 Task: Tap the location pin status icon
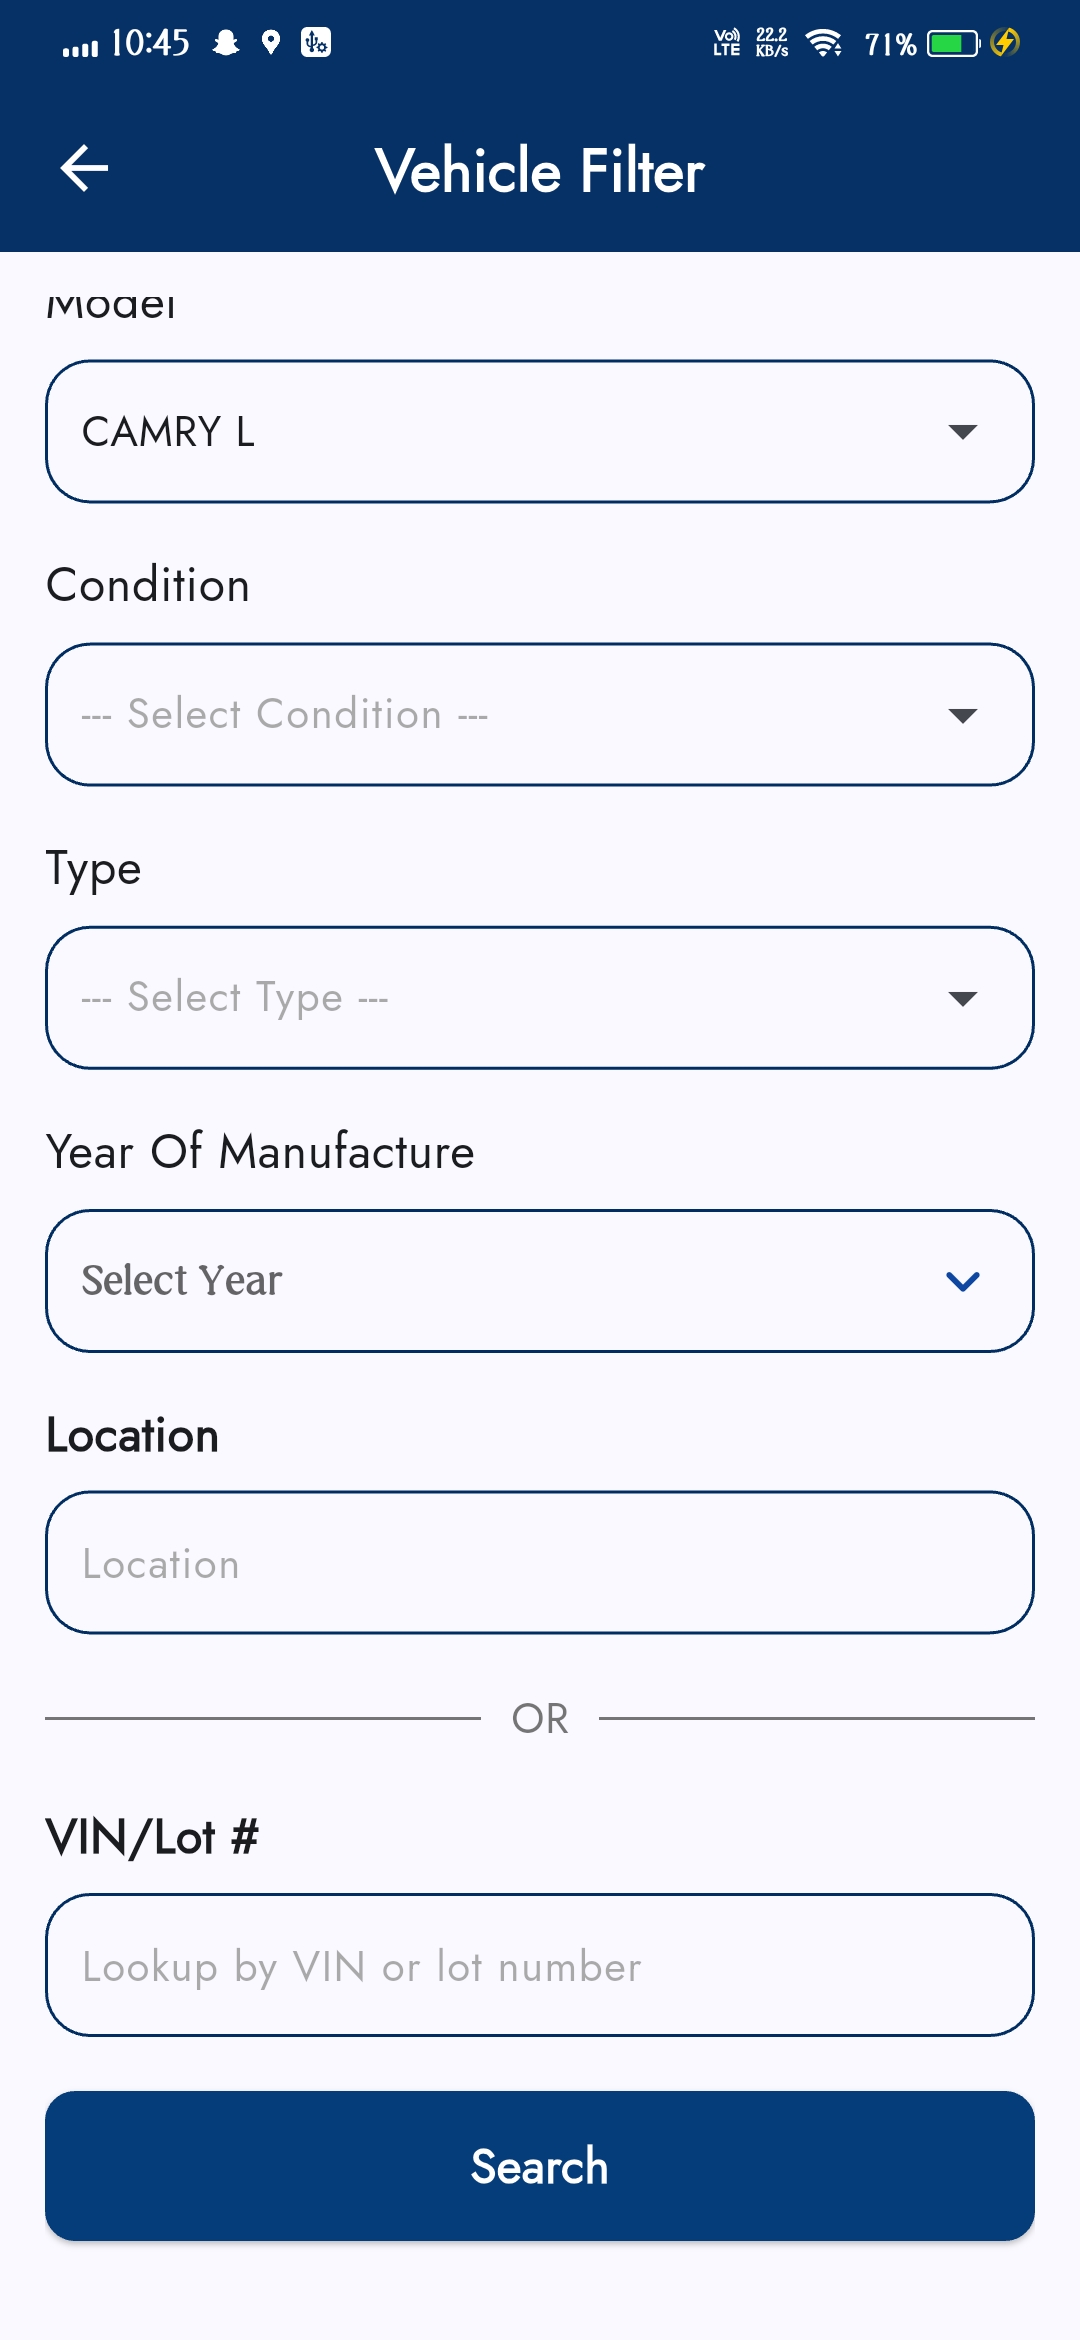[270, 42]
